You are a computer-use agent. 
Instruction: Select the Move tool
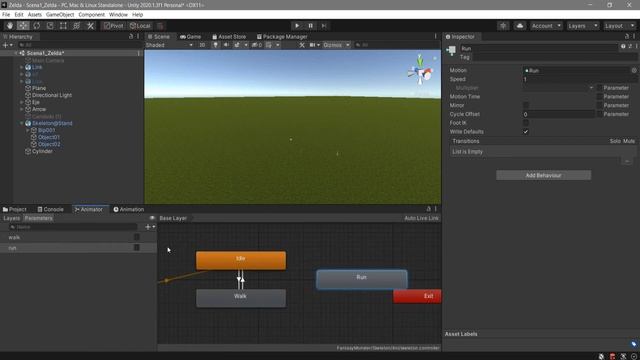click(x=23, y=26)
